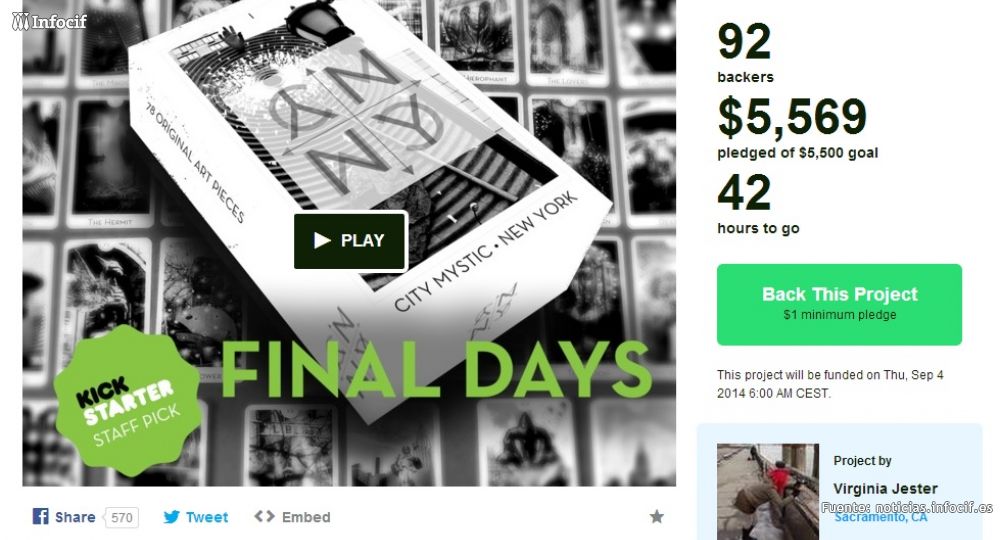Click the Twitter bird icon
The height and width of the screenshot is (540, 1000).
(x=171, y=517)
